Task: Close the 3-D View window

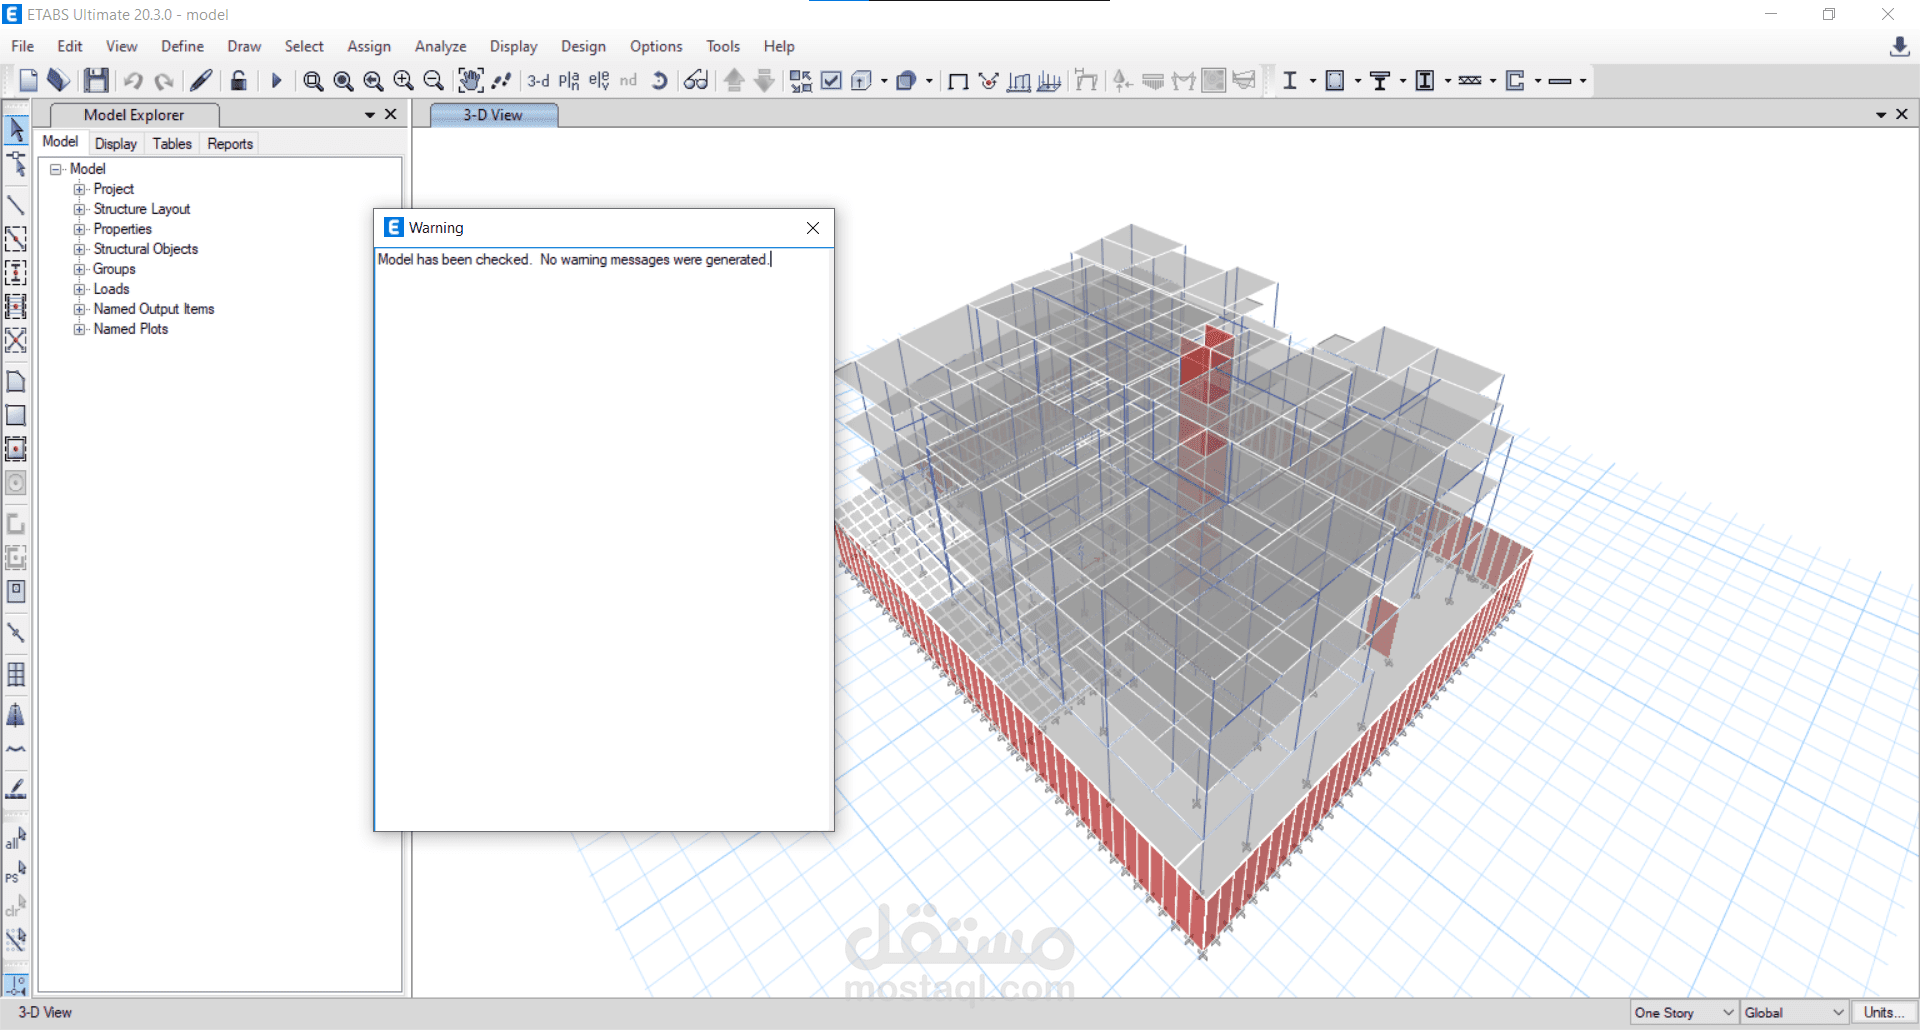Action: point(1902,115)
